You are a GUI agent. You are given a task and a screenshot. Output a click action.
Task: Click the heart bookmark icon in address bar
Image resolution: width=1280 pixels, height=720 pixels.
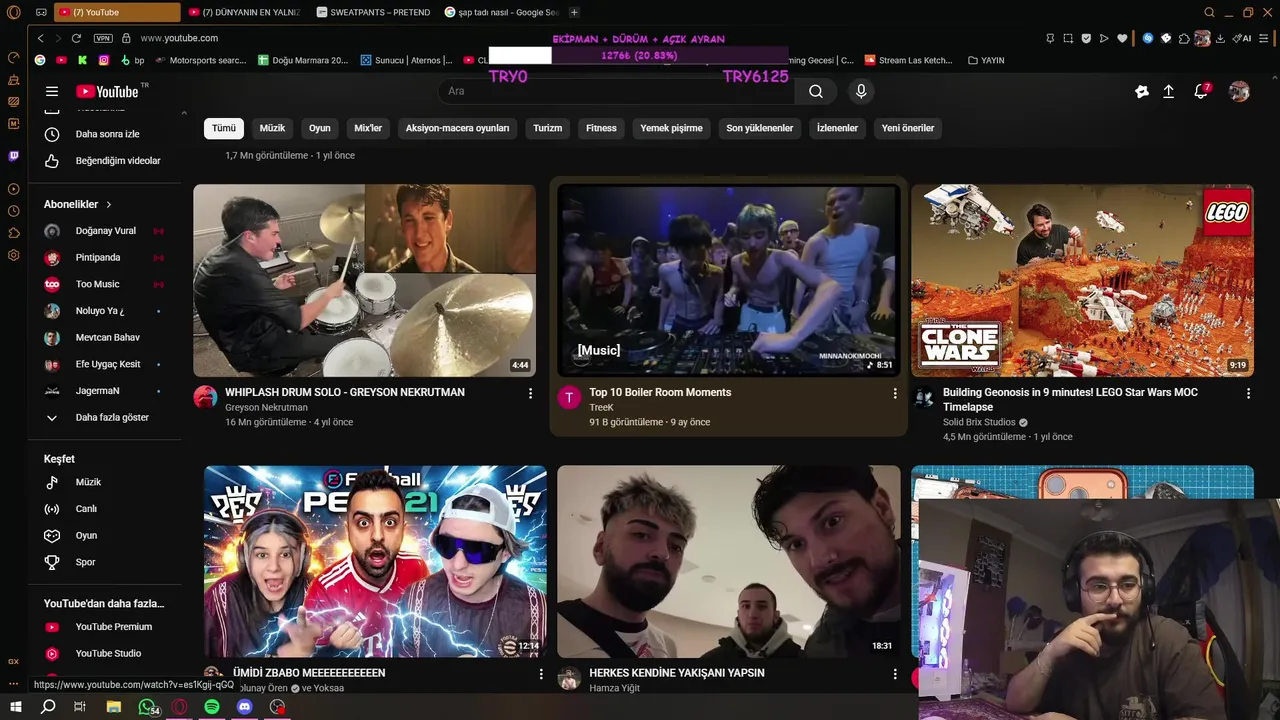tap(1122, 38)
